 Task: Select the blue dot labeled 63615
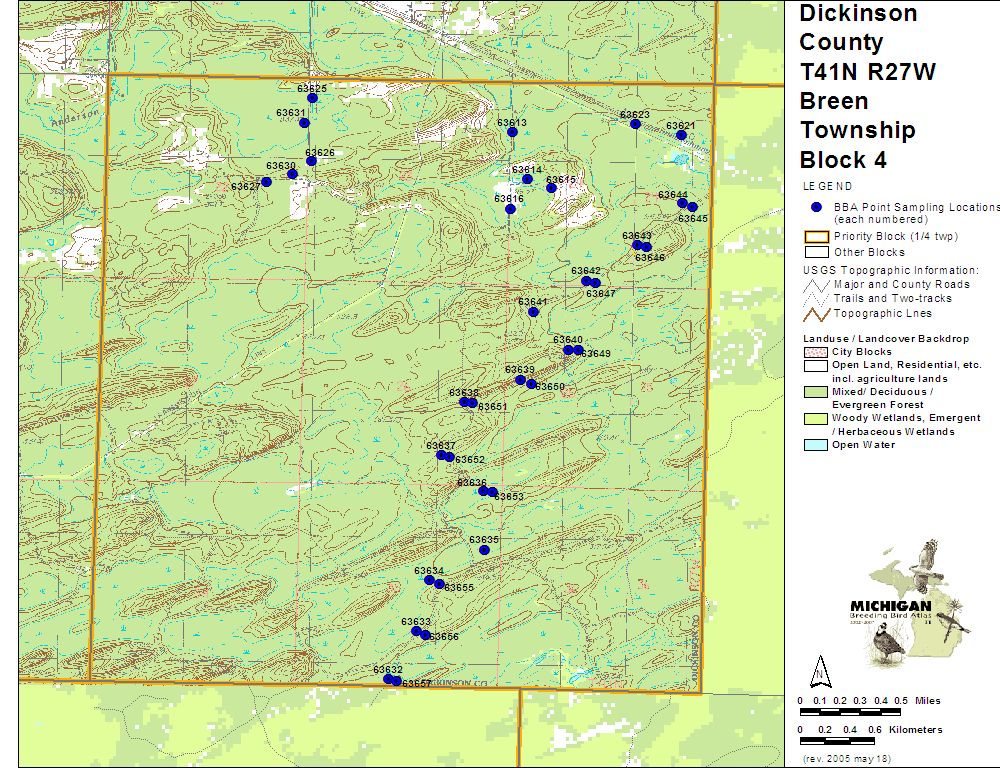551,188
